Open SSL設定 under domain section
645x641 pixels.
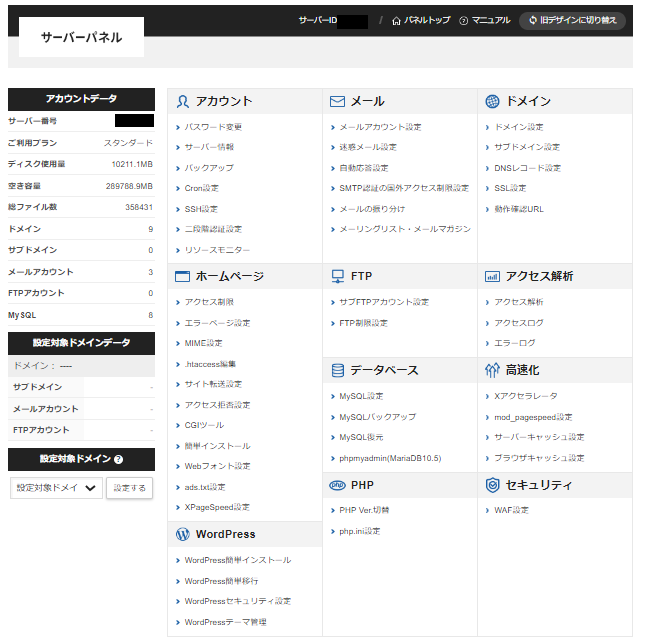(510, 188)
